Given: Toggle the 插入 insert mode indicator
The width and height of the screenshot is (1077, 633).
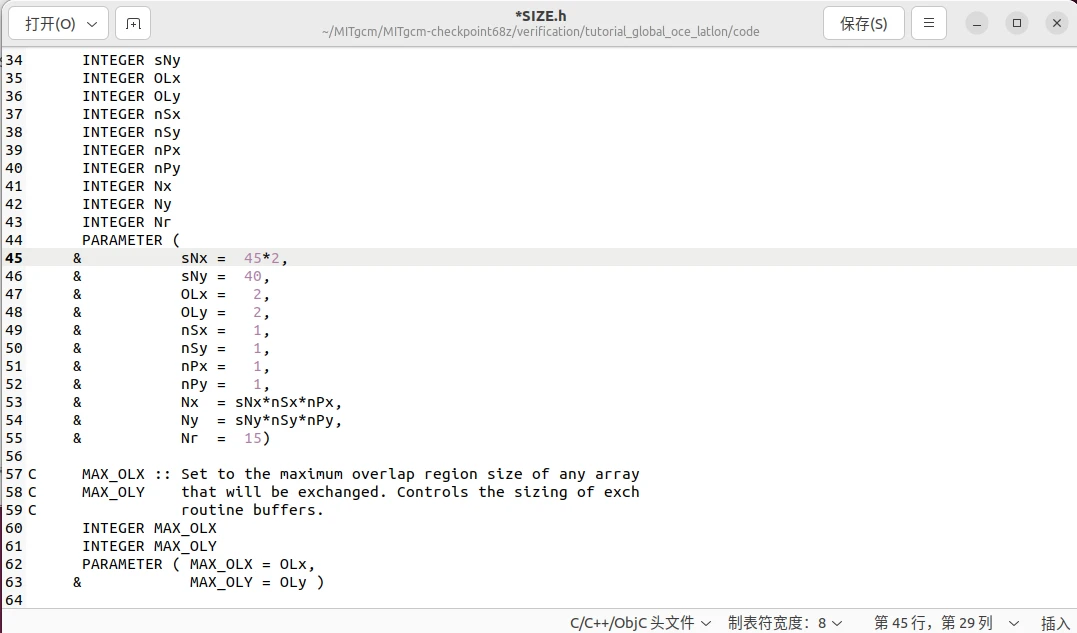Looking at the screenshot, I should 1055,622.
